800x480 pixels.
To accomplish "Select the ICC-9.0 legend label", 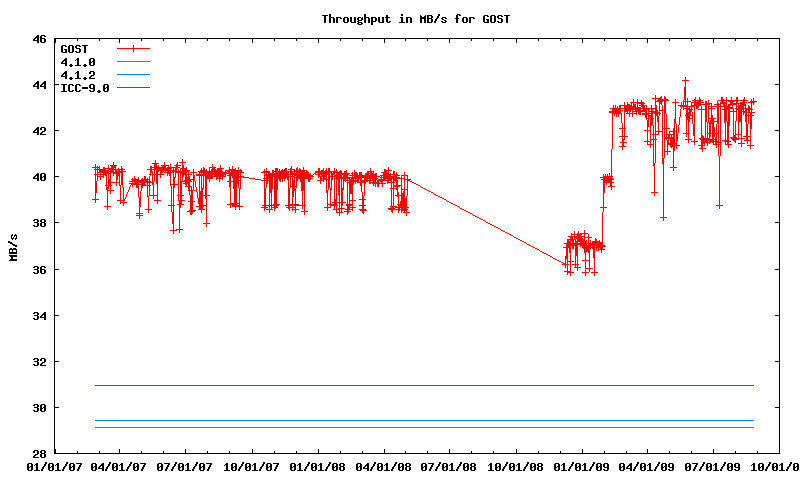I will click(85, 88).
